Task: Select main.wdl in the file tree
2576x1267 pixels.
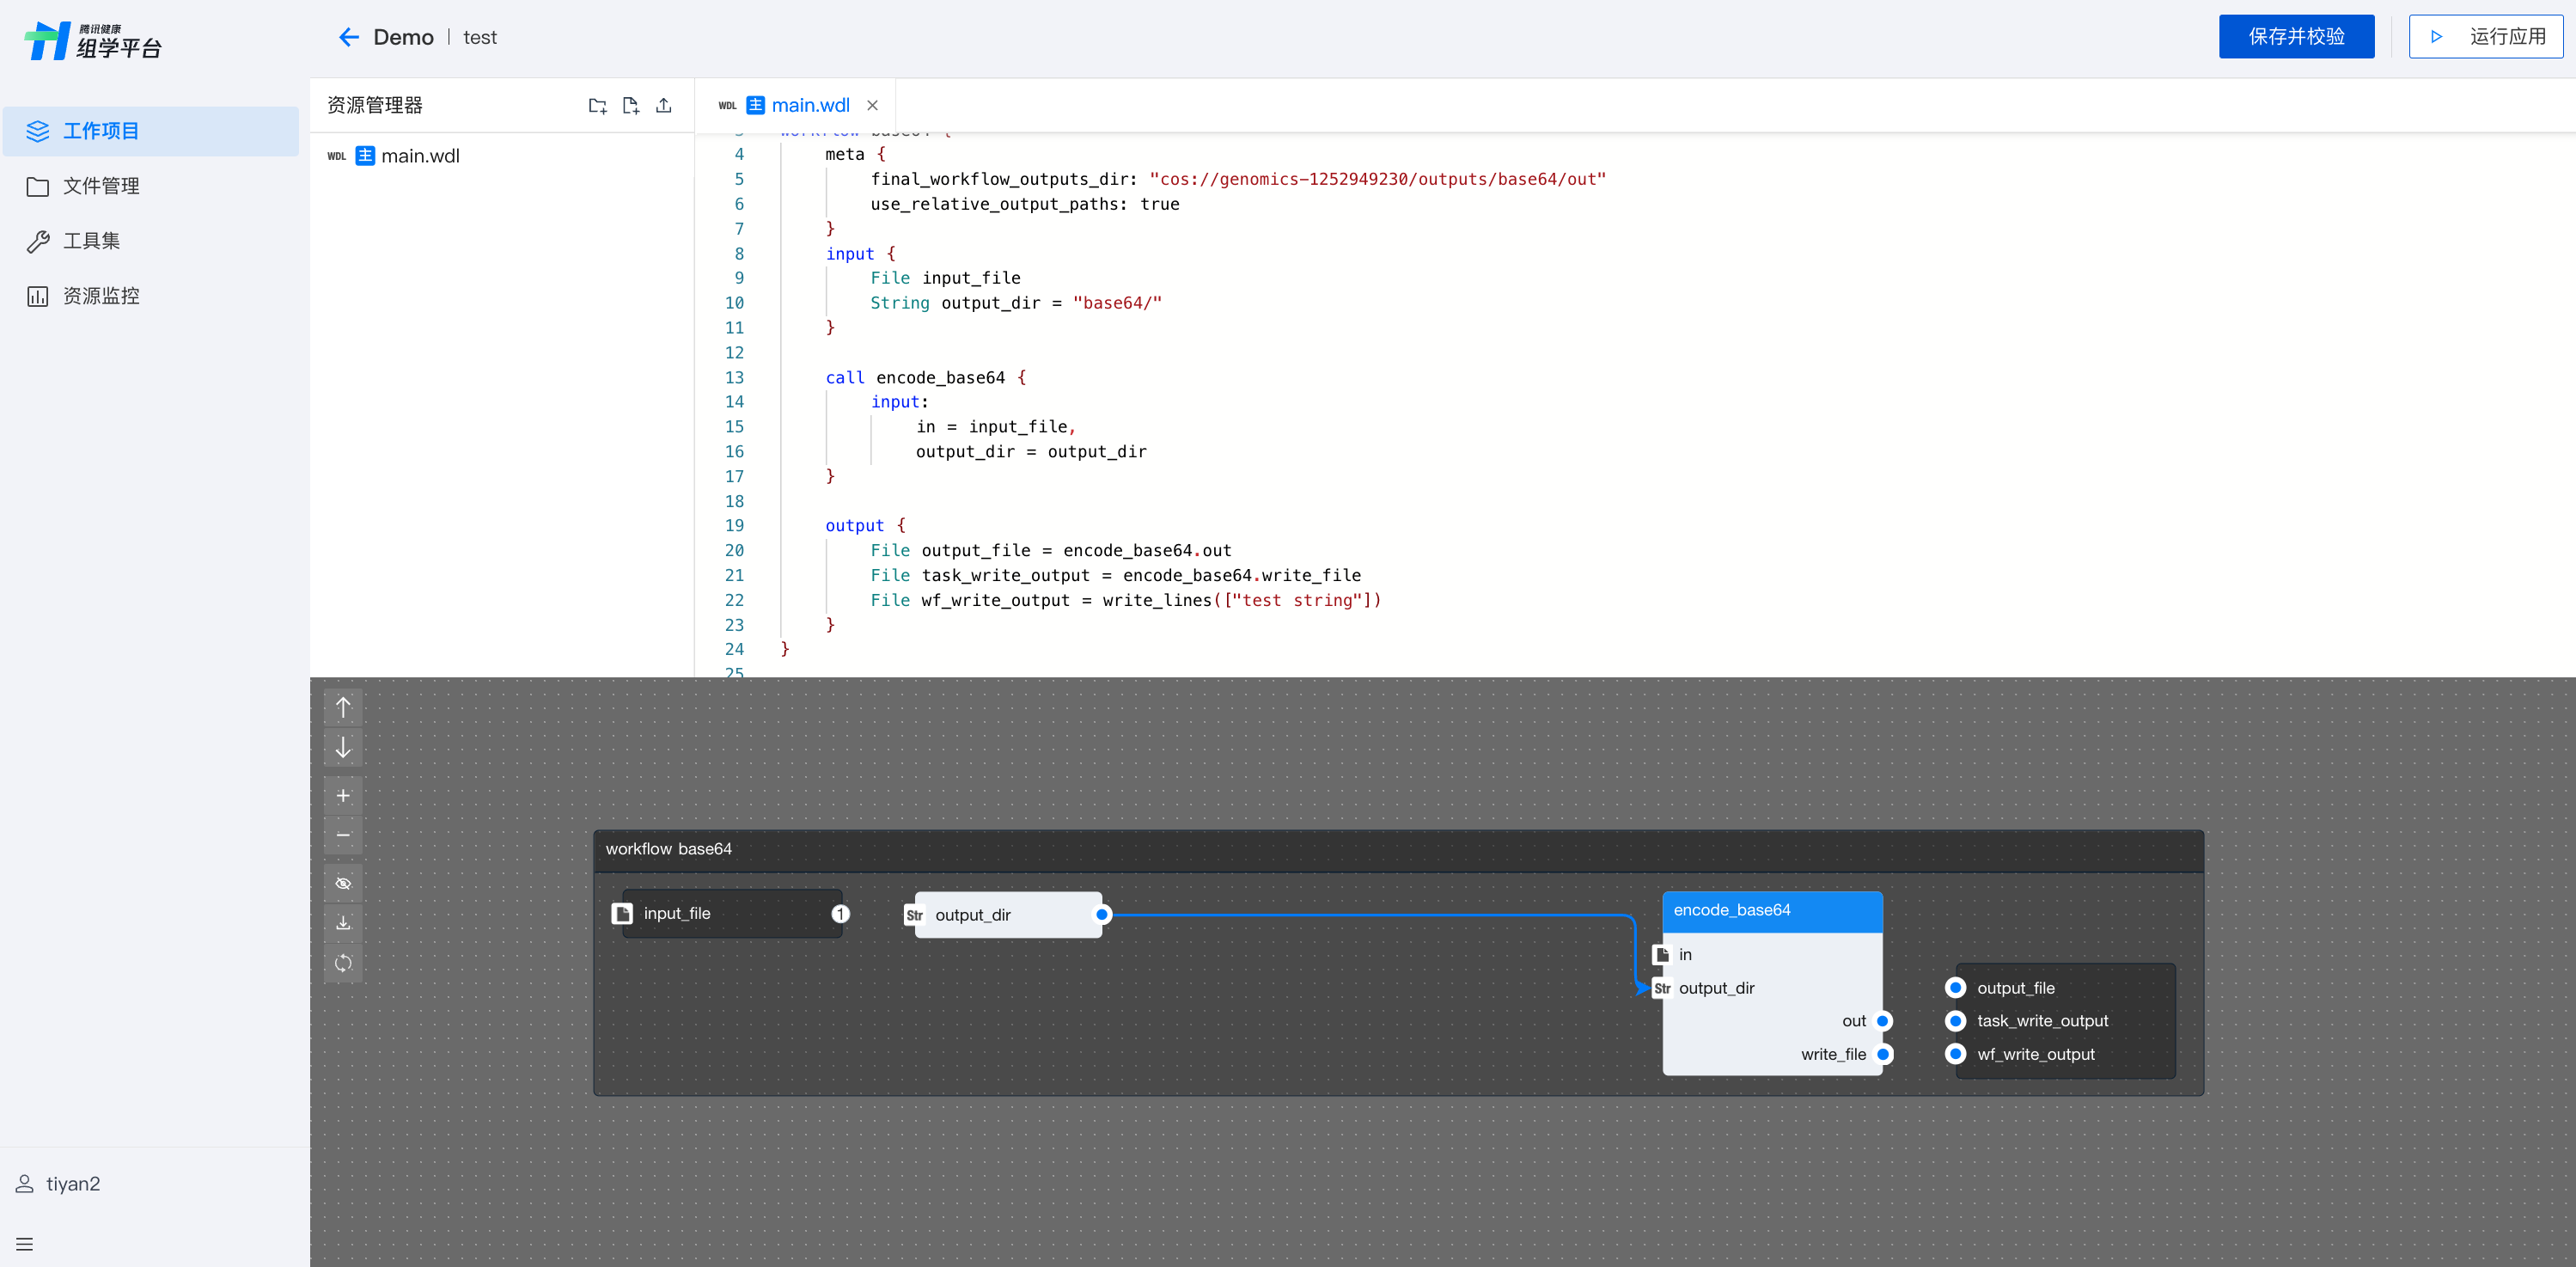Action: (x=420, y=156)
